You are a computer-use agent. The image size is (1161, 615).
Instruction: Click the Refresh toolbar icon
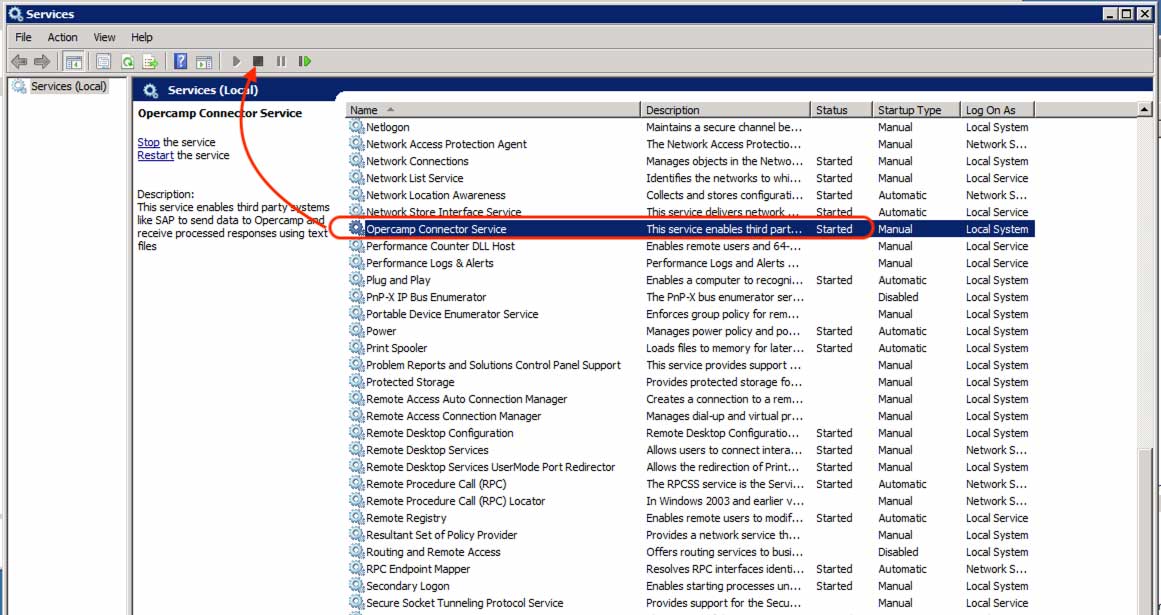[x=127, y=62]
